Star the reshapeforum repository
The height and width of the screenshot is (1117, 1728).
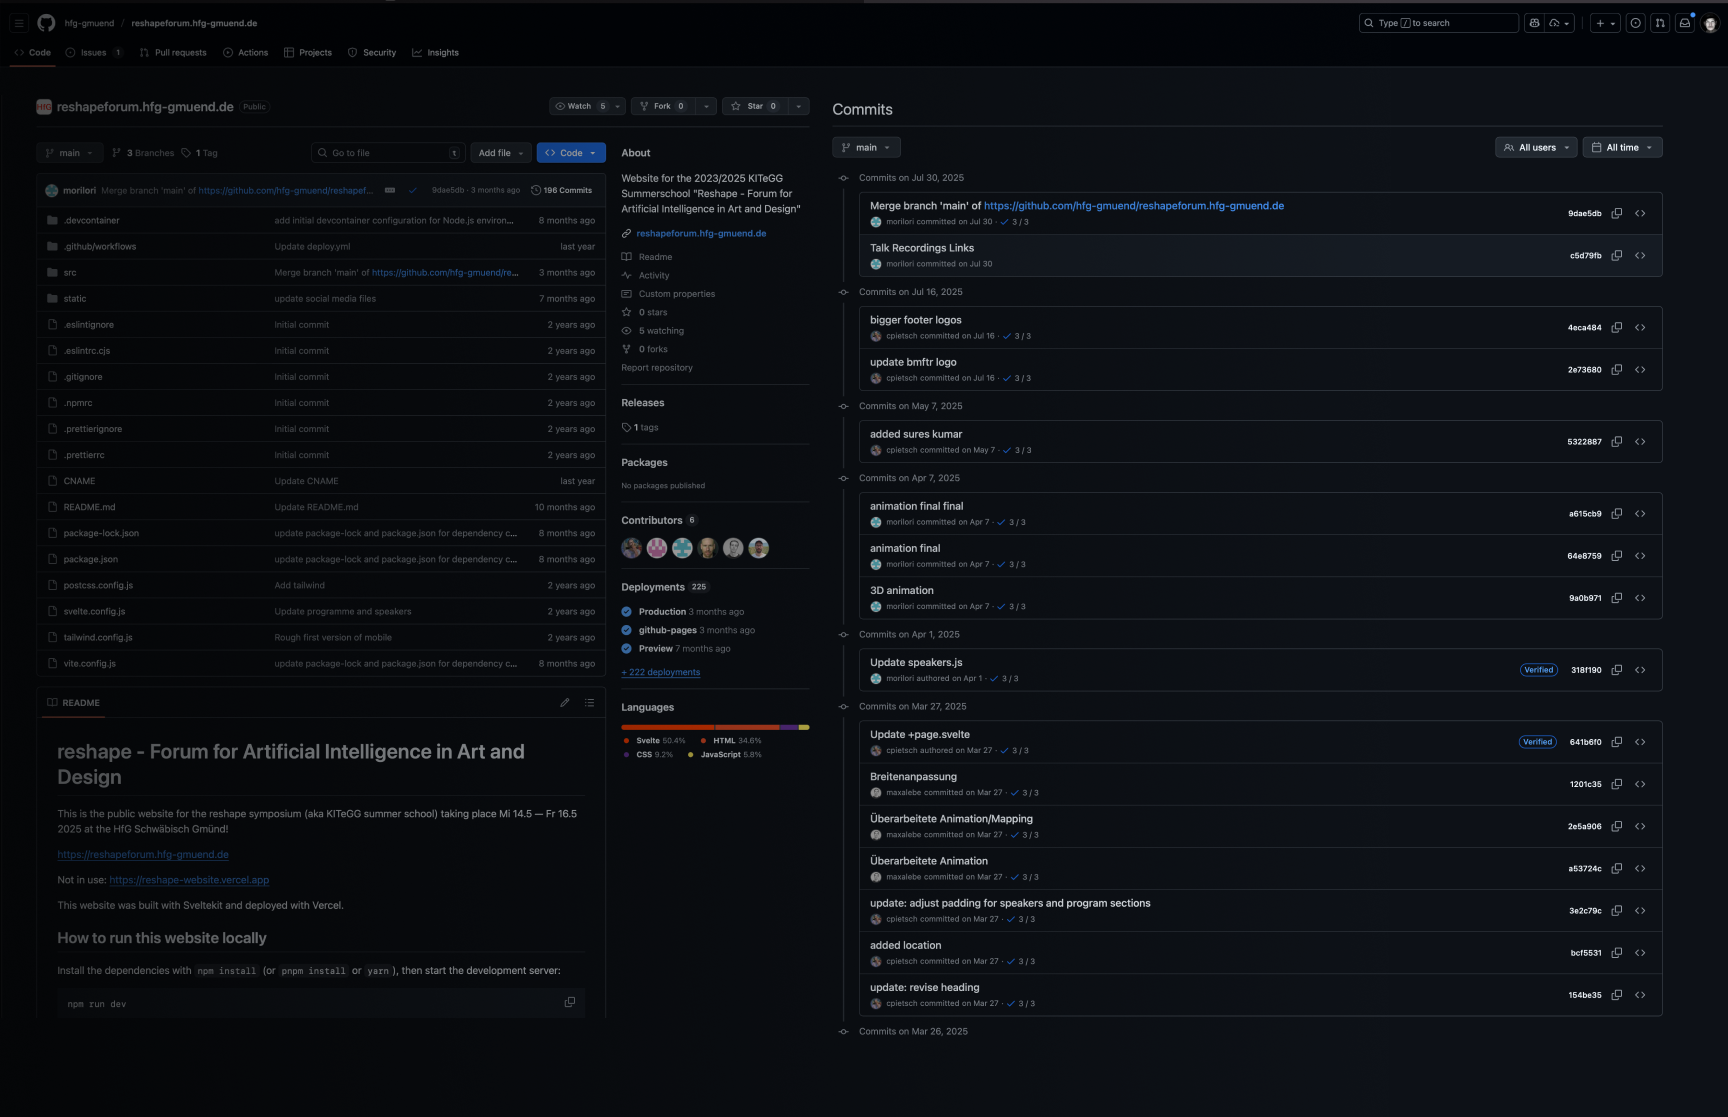pos(752,106)
